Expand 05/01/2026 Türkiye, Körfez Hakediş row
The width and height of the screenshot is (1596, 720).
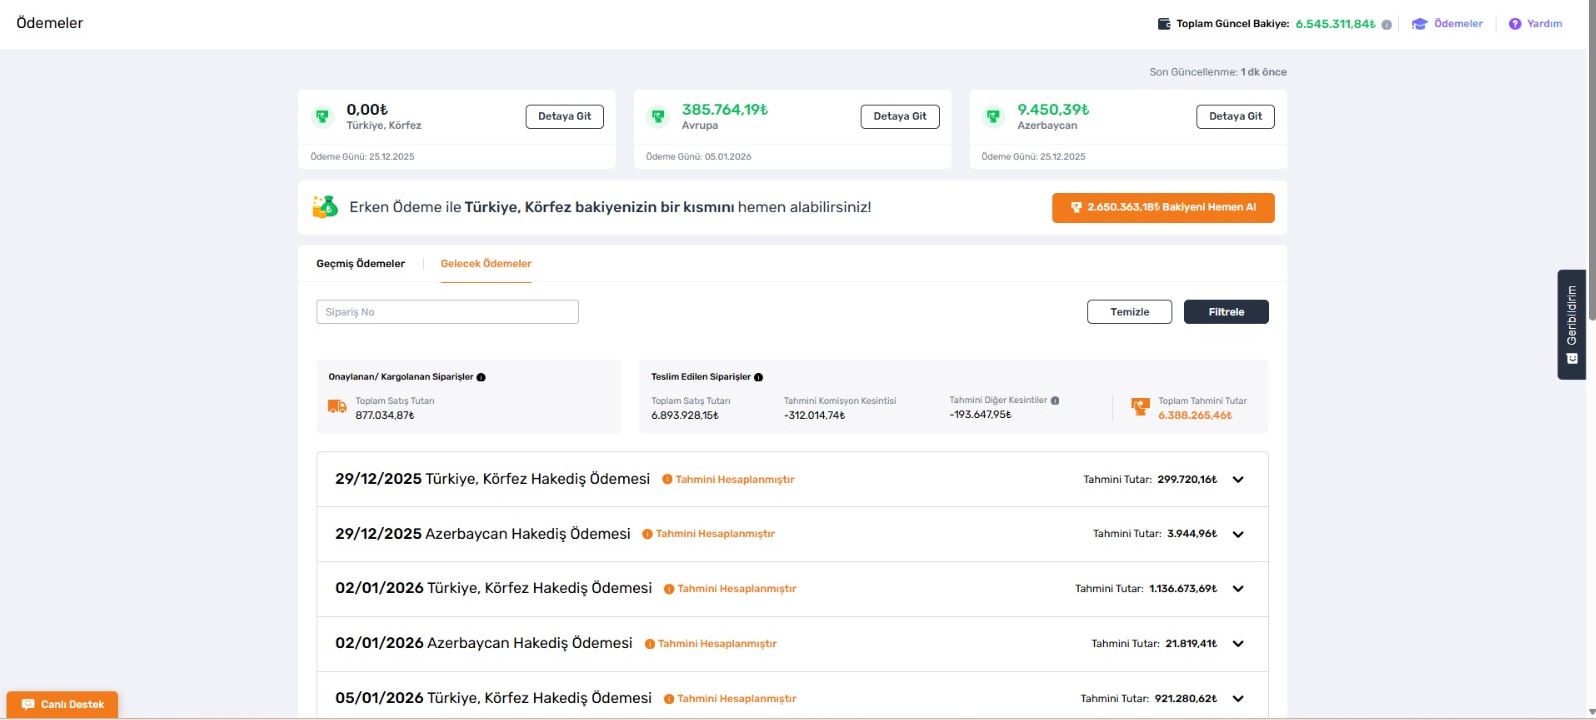click(1238, 699)
